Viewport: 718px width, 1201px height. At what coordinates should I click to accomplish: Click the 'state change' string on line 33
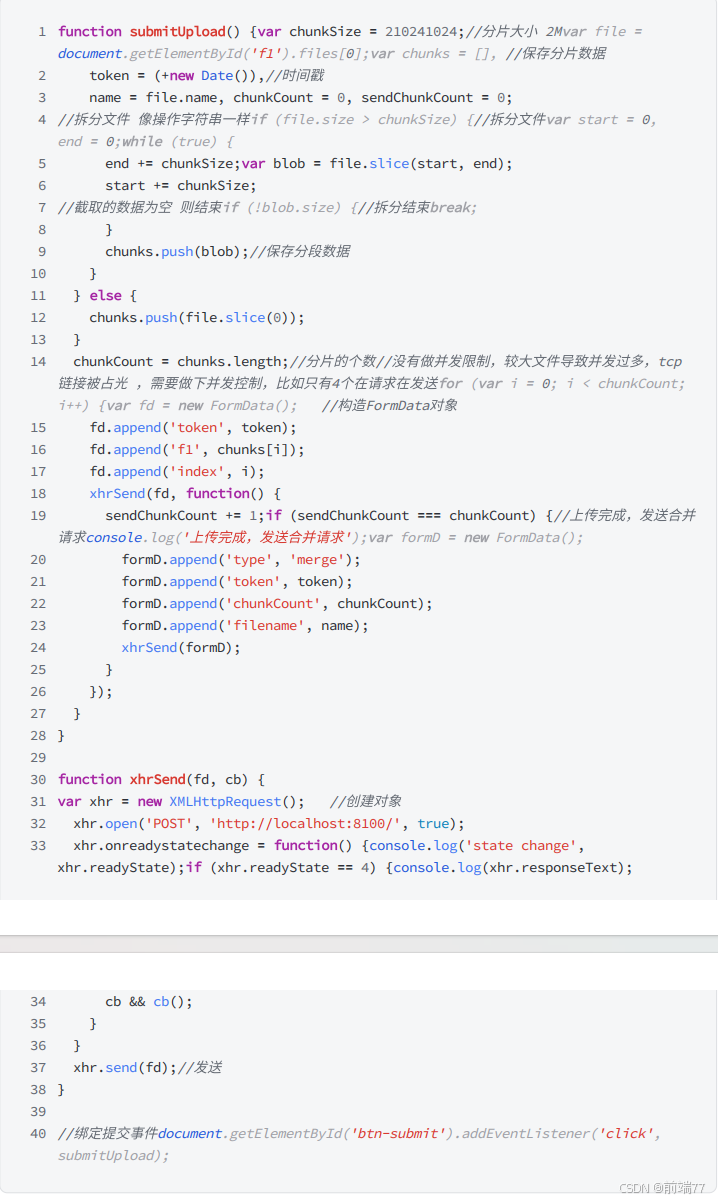521,845
